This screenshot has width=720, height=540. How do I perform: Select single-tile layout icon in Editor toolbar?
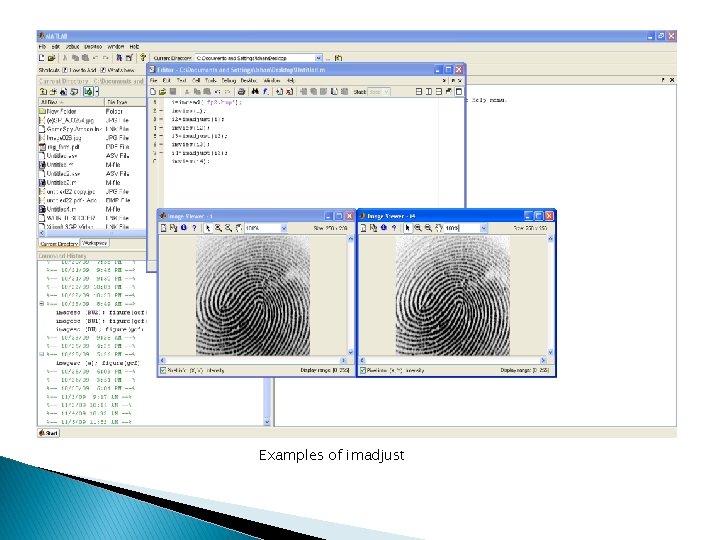(458, 92)
